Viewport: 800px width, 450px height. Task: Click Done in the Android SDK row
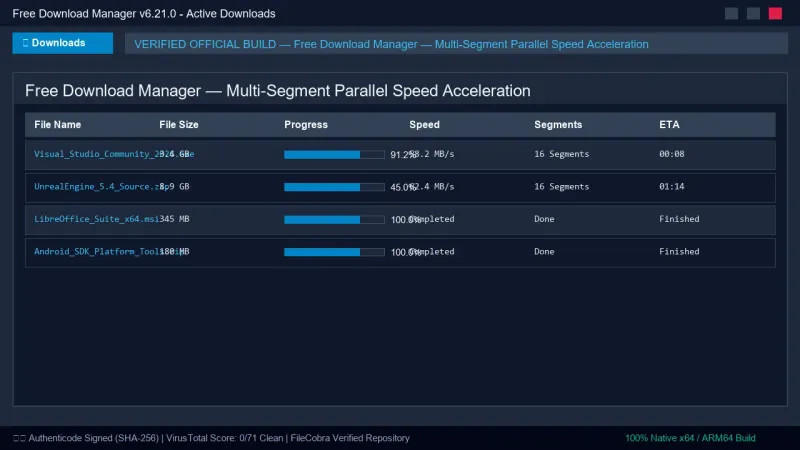pyautogui.click(x=544, y=252)
